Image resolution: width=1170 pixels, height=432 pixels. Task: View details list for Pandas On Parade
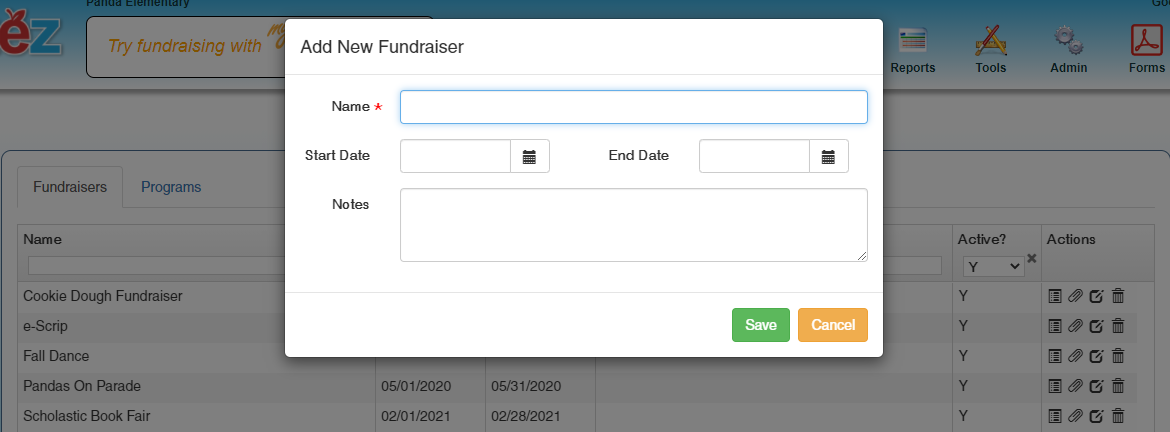1054,386
